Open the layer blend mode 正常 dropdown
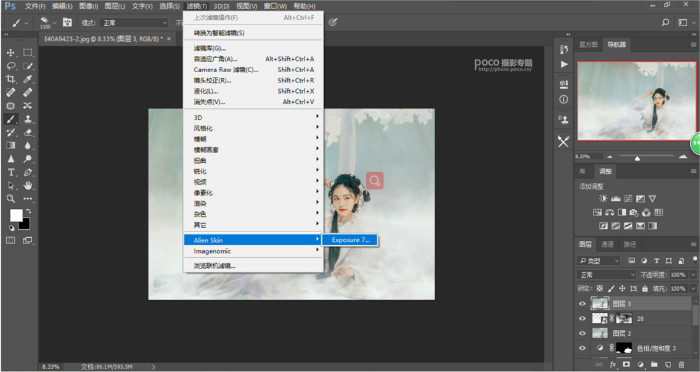700x372 pixels. (606, 275)
